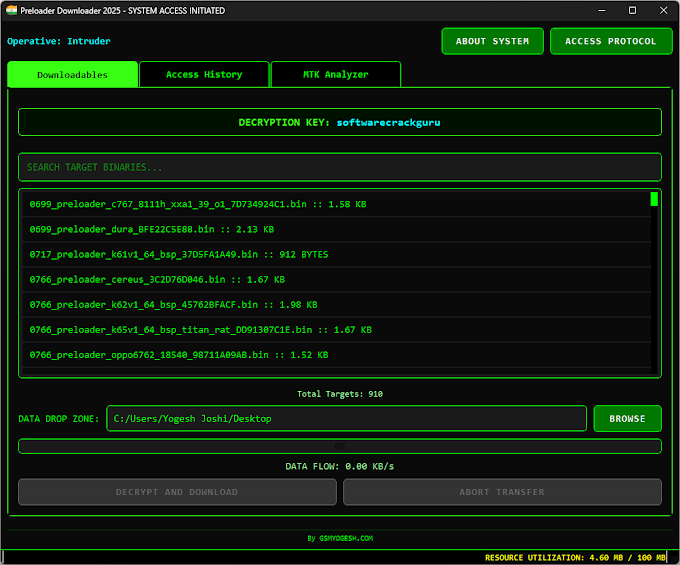680x565 pixels.
Task: Switch to the MTK Analyzer tab
Action: click(x=335, y=75)
